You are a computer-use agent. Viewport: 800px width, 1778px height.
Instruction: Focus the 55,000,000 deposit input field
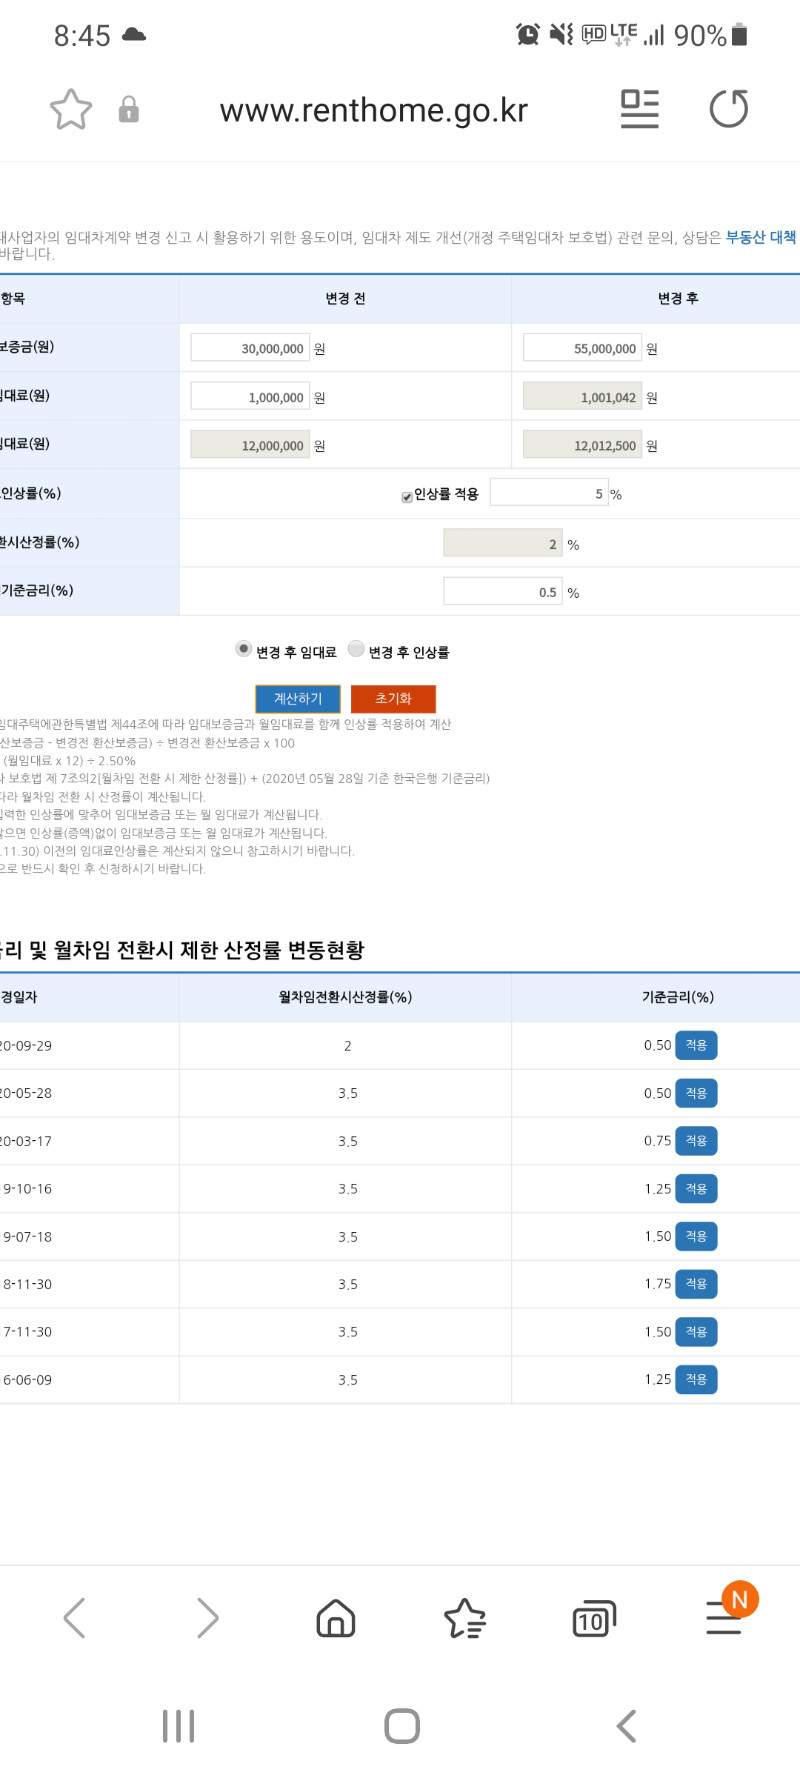582,348
